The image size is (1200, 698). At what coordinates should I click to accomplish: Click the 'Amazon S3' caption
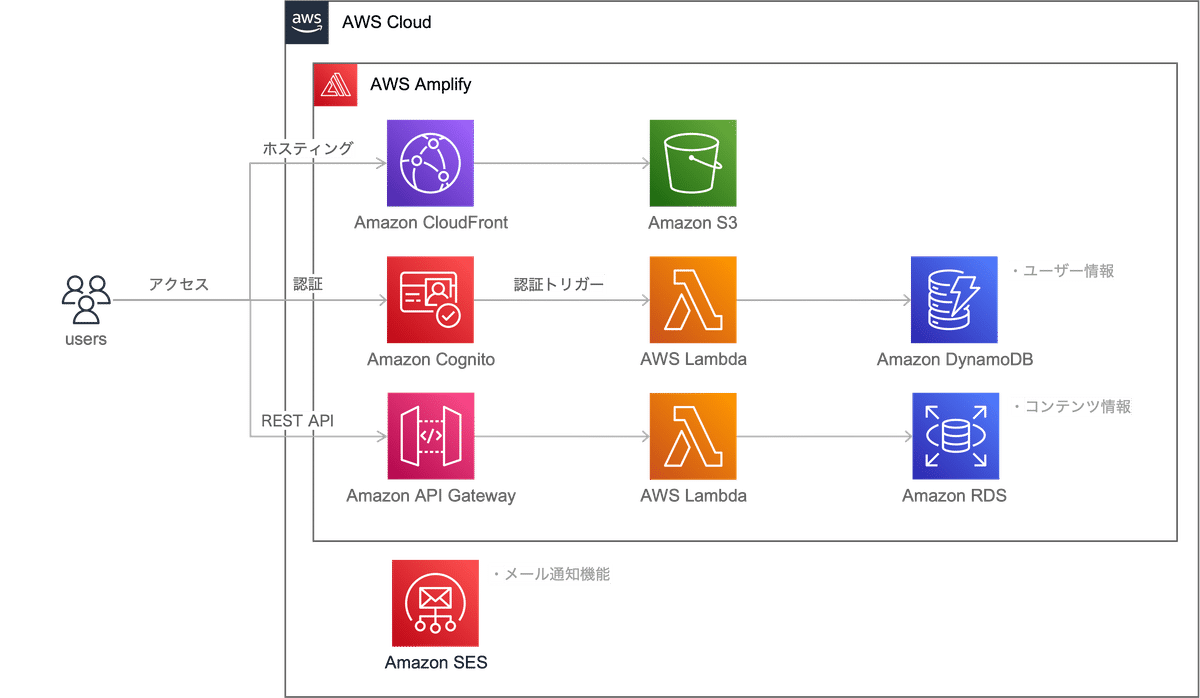point(693,222)
